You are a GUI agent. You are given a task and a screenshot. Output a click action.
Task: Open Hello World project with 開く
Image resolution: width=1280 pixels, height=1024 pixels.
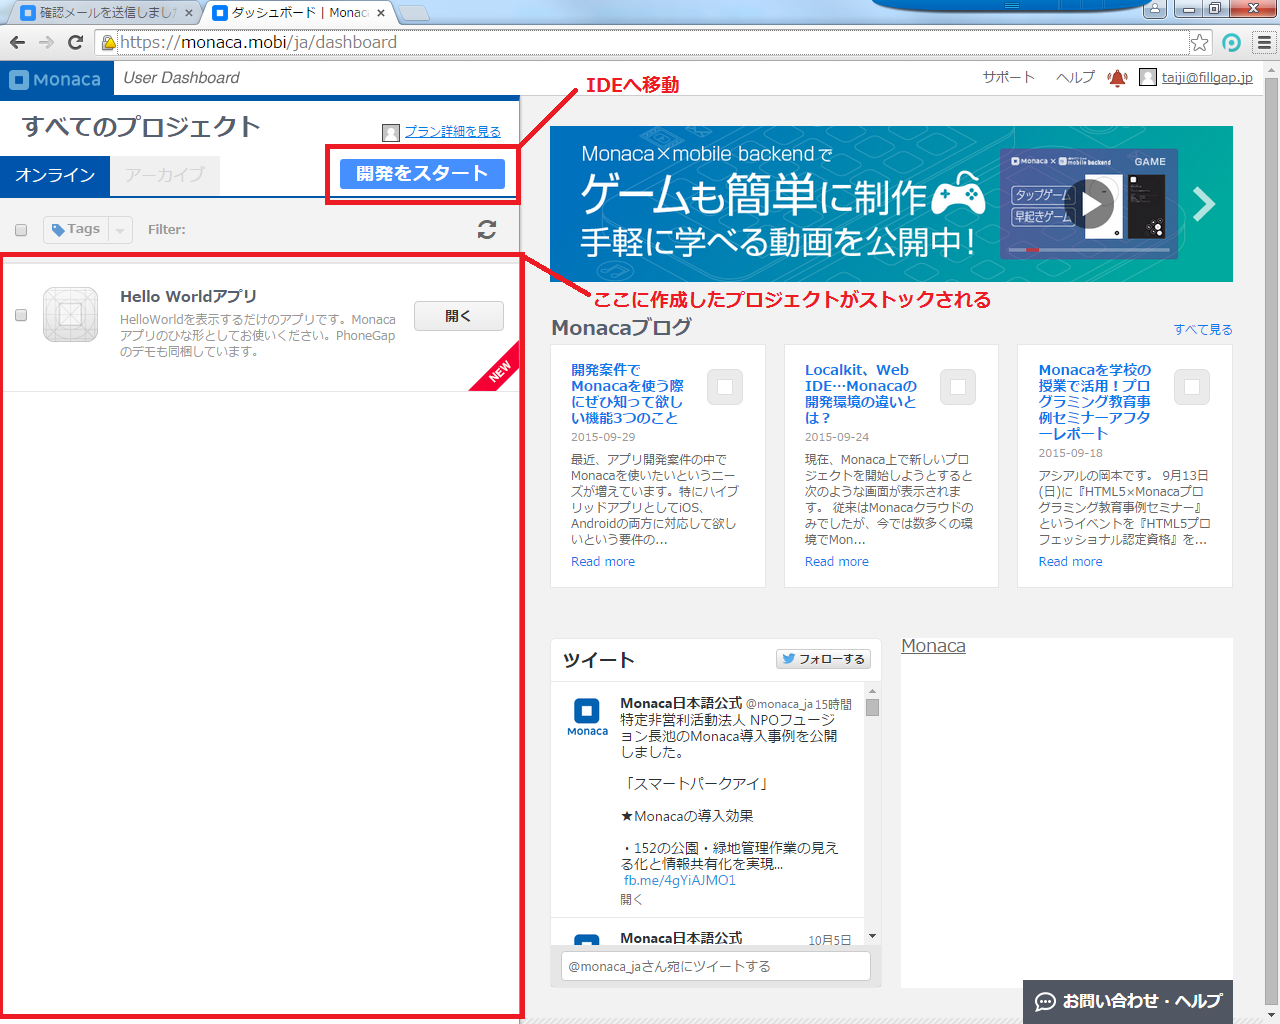(x=458, y=316)
